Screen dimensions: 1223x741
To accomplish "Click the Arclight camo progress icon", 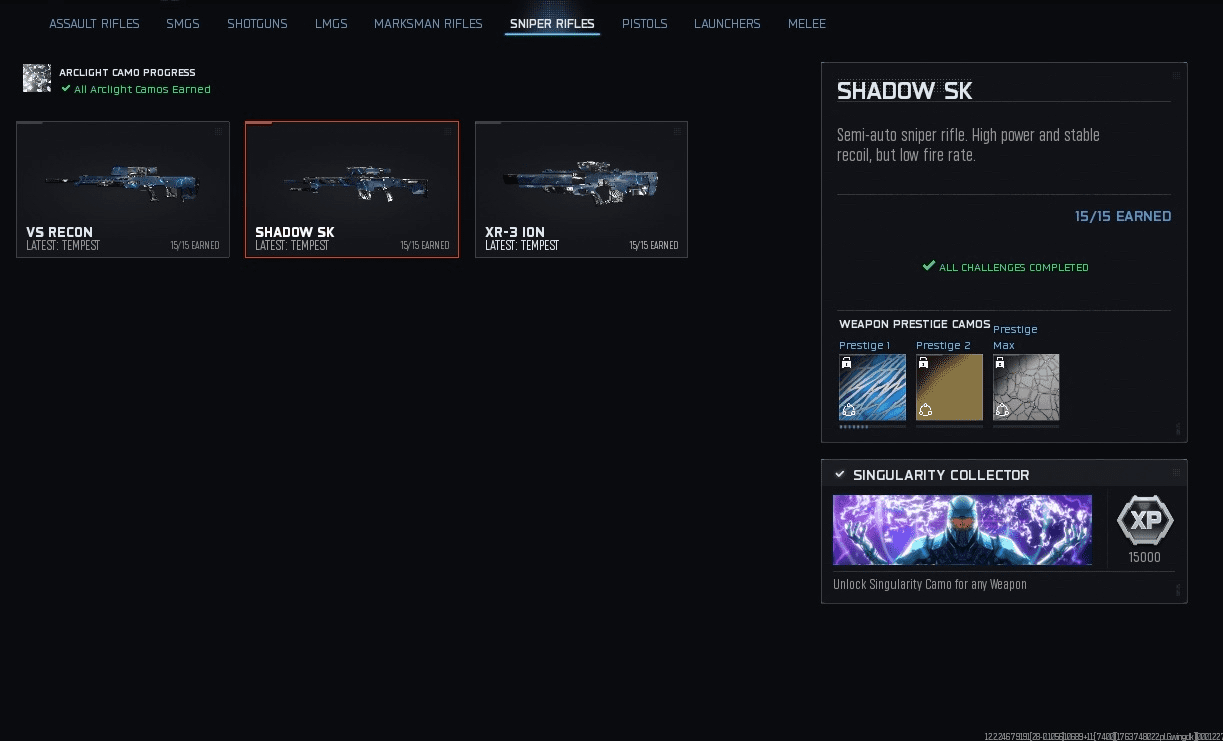I will coord(37,79).
